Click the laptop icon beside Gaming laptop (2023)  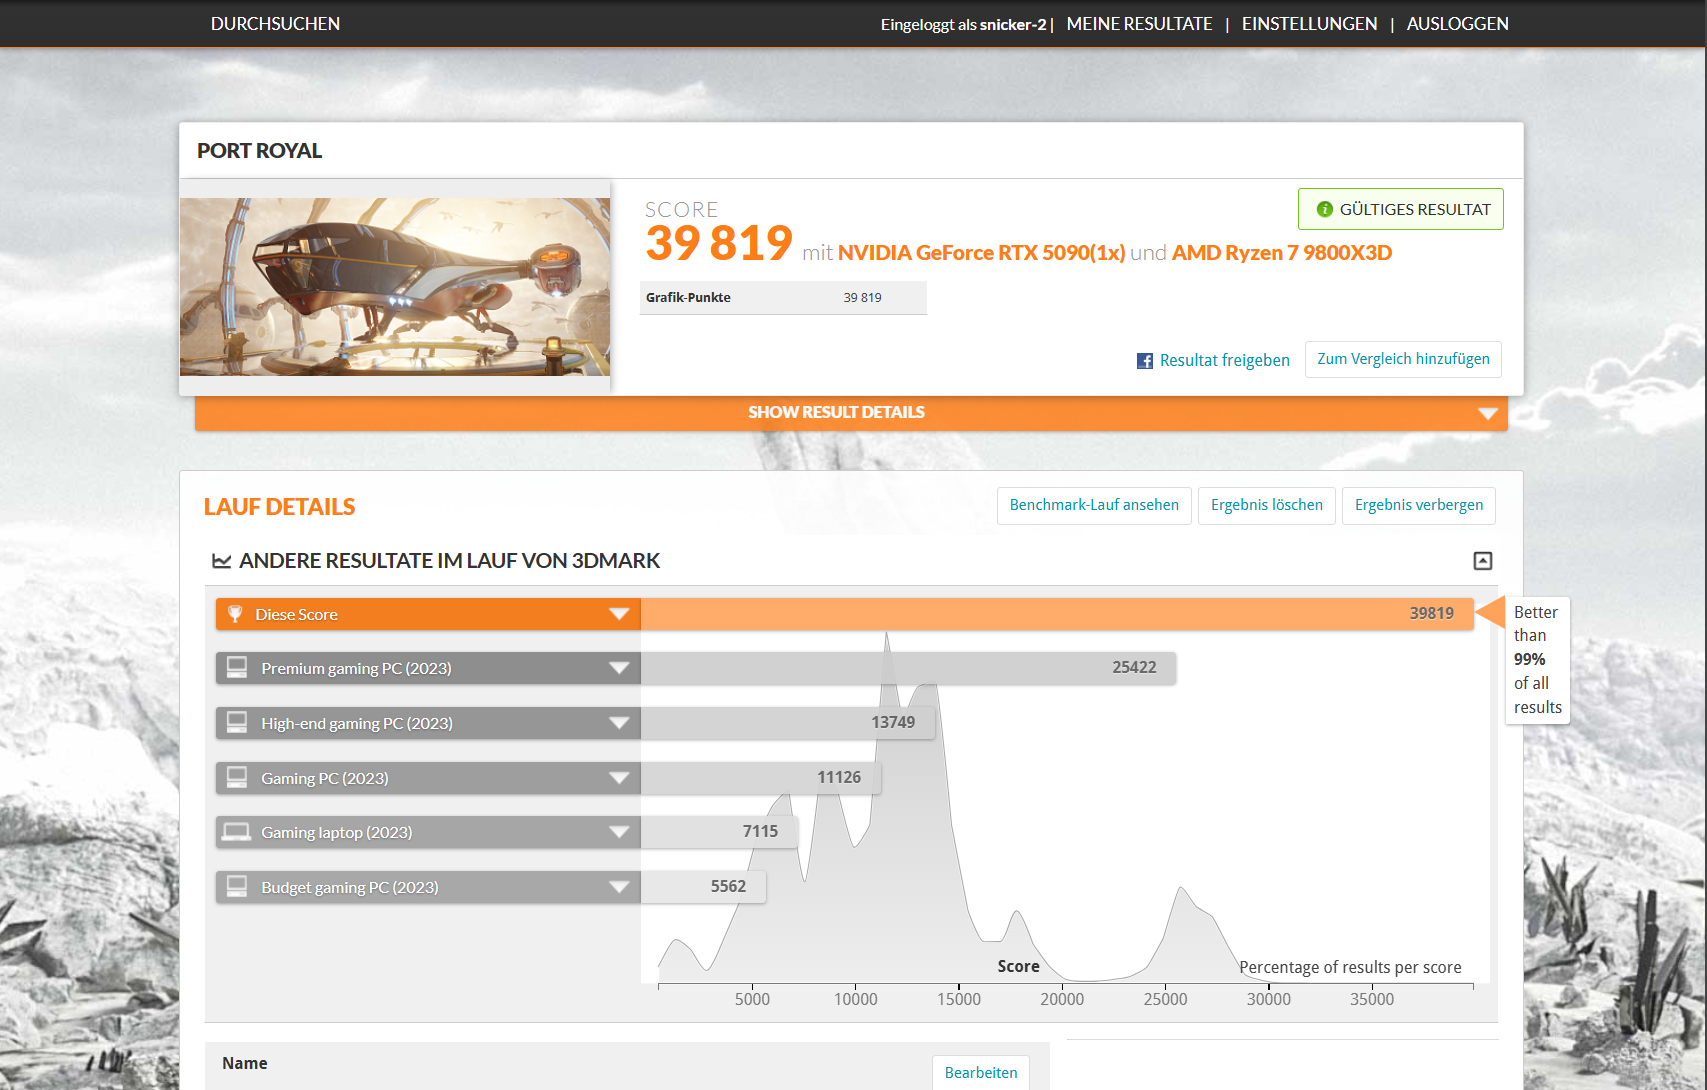237,831
